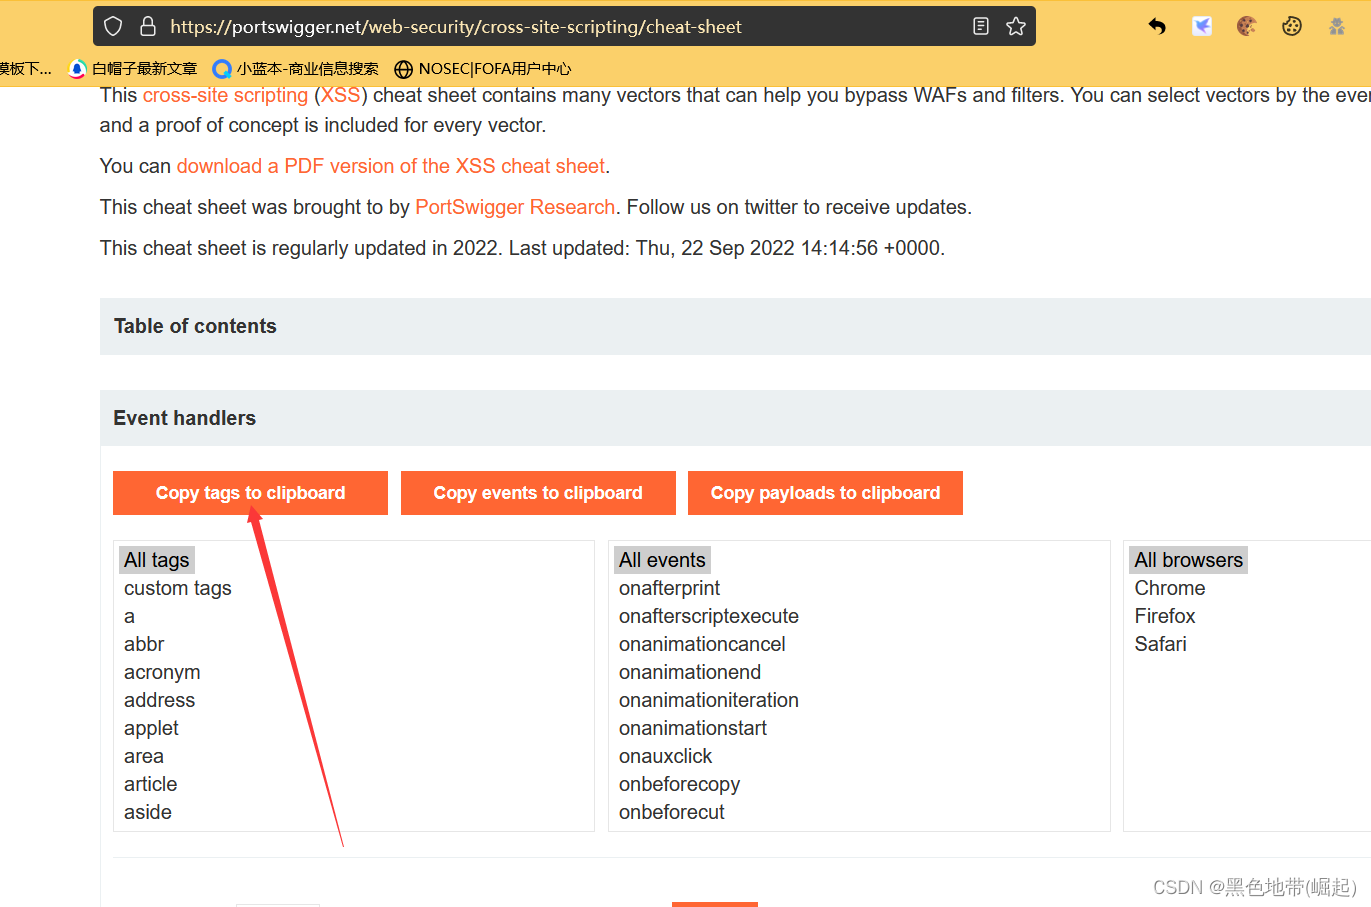Click the shield icon in the address bar
Image resolution: width=1371 pixels, height=907 pixels.
(112, 26)
